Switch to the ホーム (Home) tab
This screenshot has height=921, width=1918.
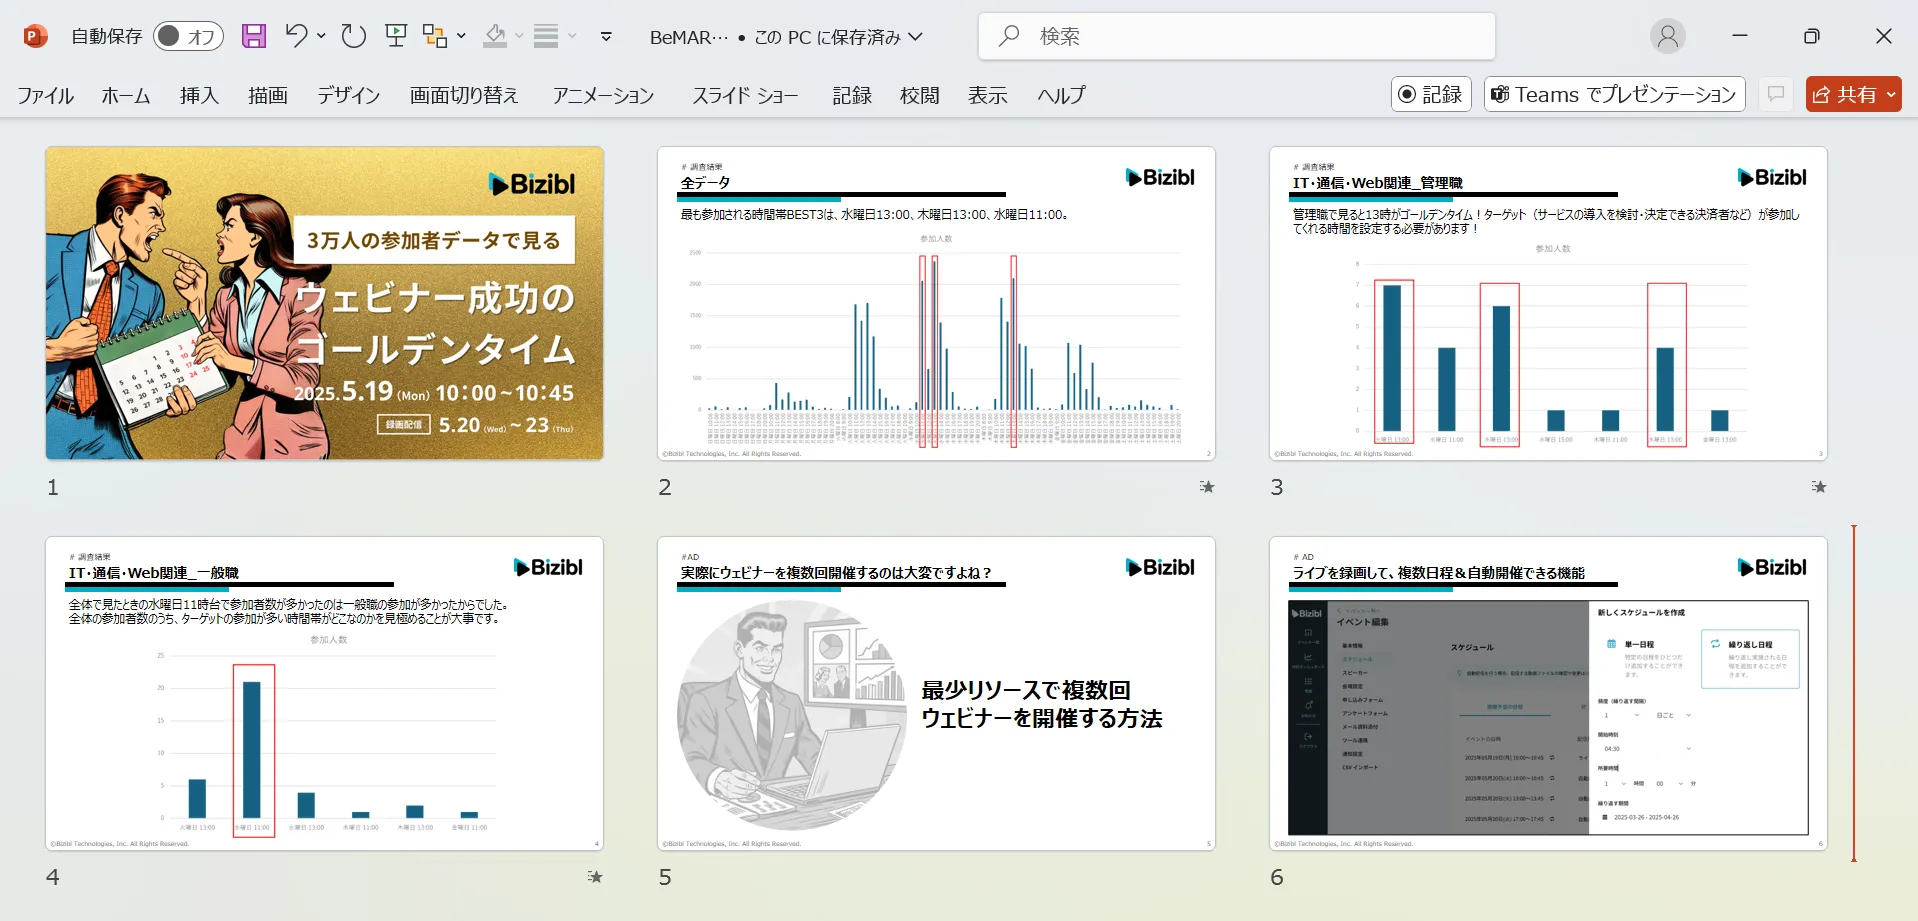point(126,95)
